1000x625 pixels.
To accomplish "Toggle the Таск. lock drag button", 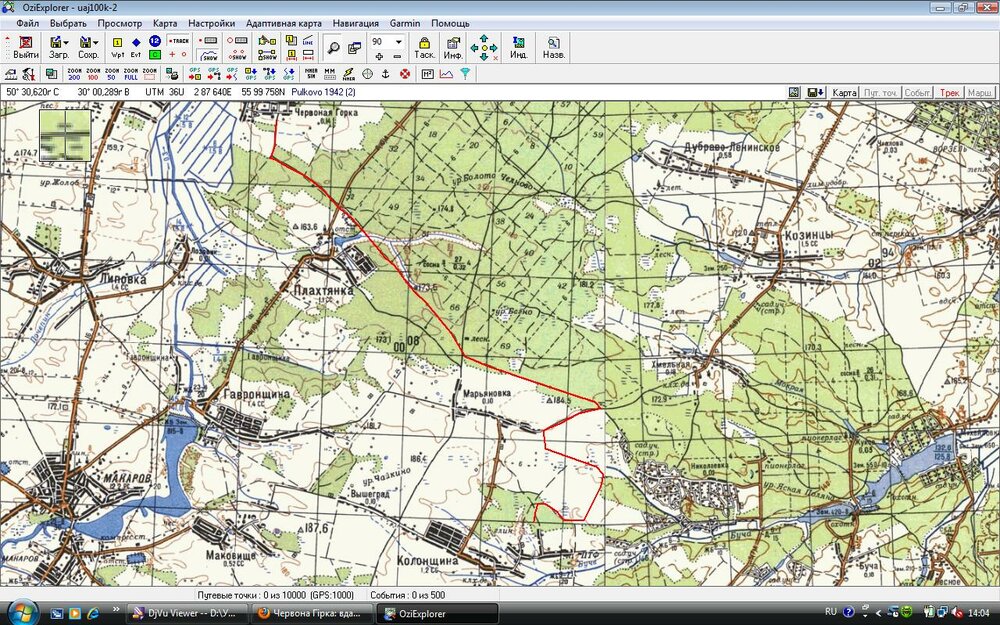I will tap(424, 48).
